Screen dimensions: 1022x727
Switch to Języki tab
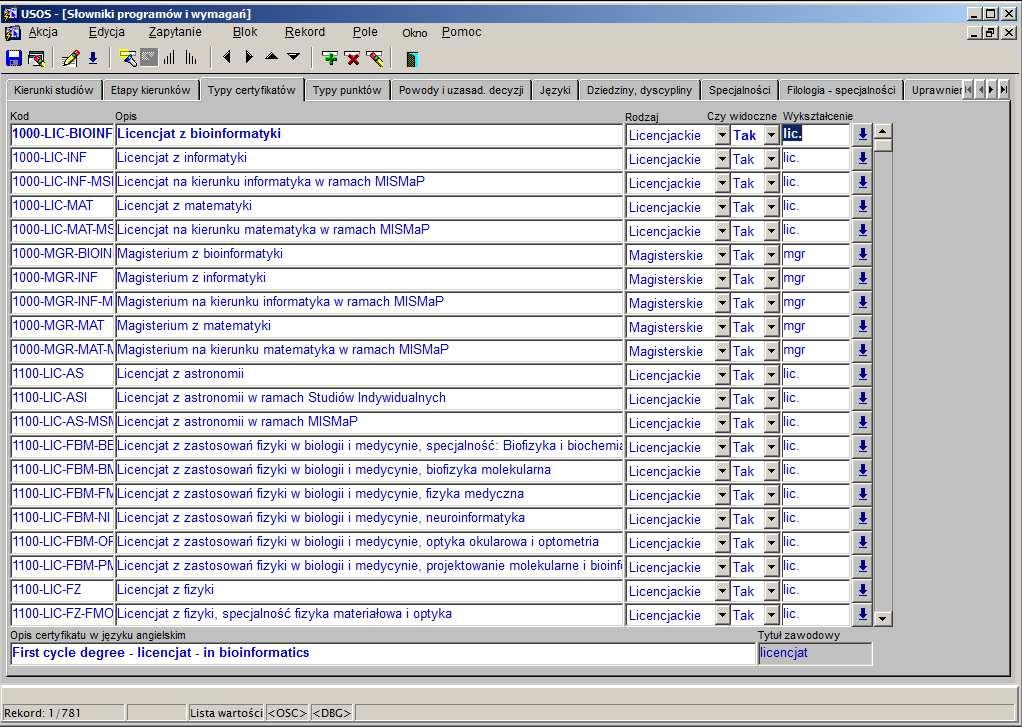click(555, 91)
